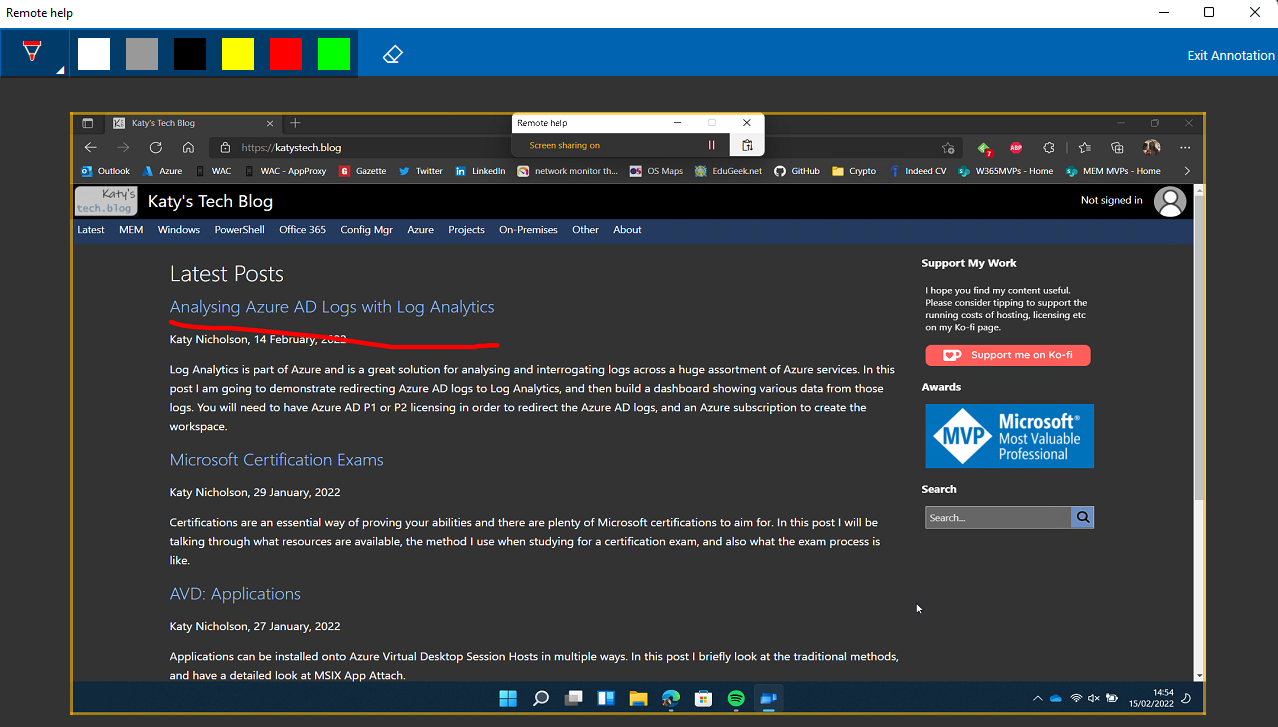This screenshot has height=727, width=1278.
Task: Select the eraser annotation tool
Action: tap(393, 54)
